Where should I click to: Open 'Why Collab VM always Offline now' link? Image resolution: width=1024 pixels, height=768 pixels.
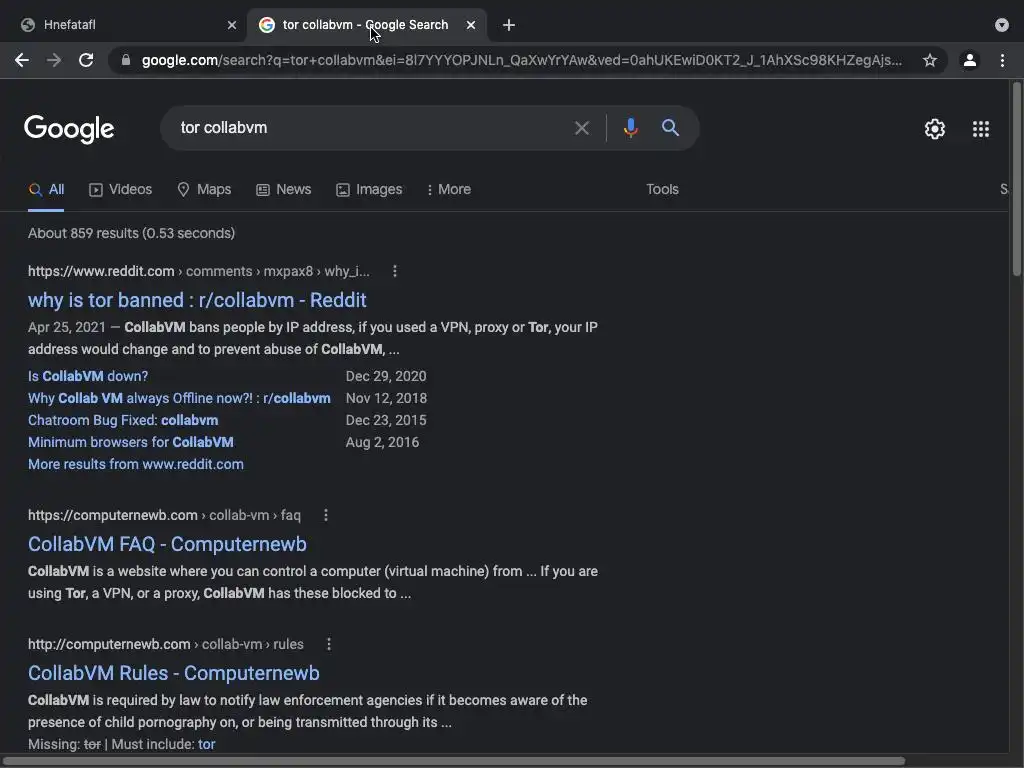179,398
